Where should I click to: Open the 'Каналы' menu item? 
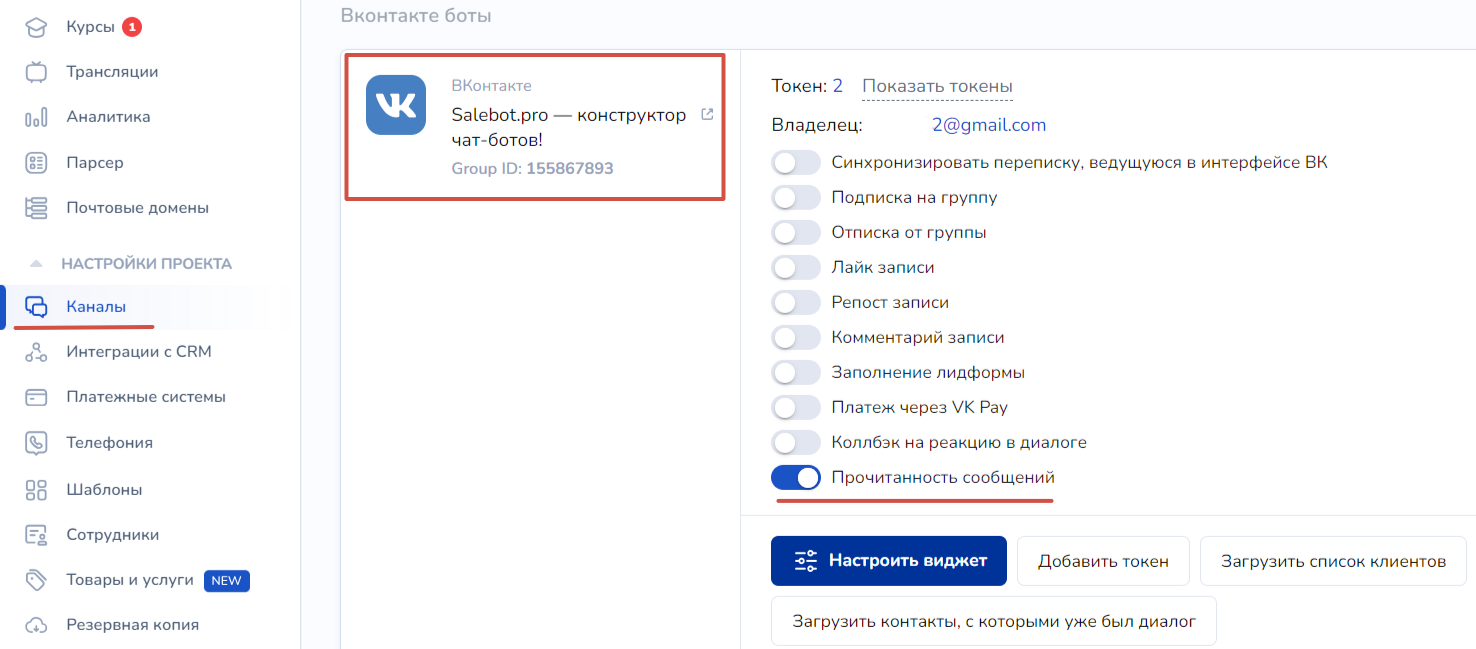pos(96,307)
